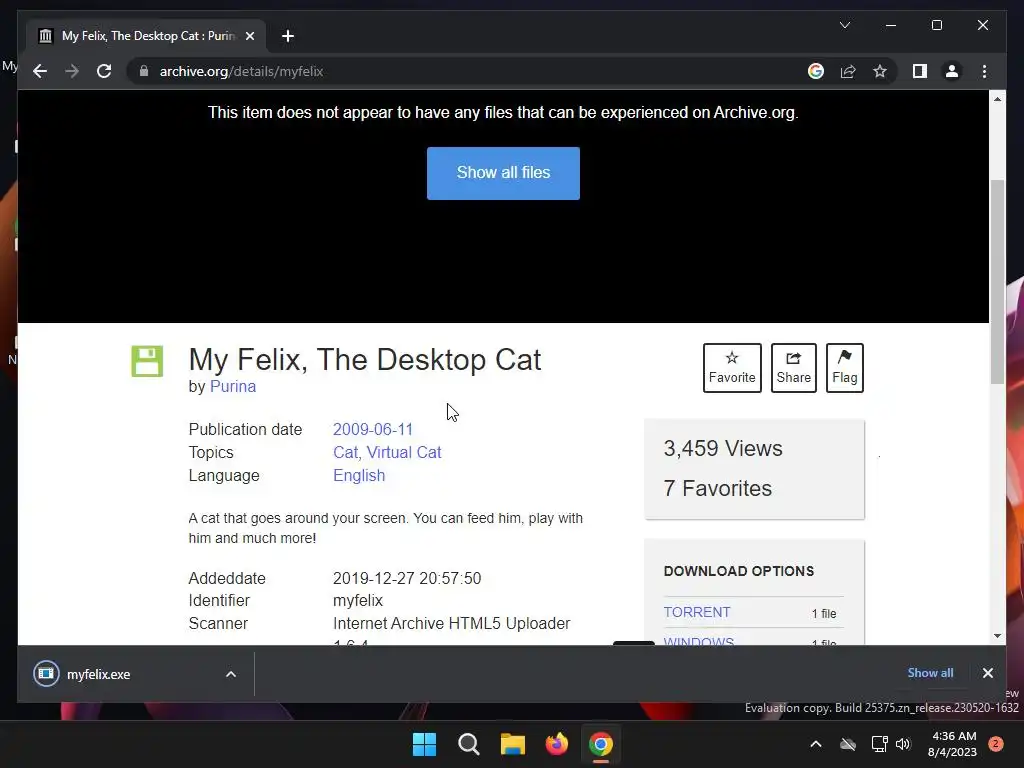Click the Addeddate value 2019-12-27 20:57:50

pos(407,579)
